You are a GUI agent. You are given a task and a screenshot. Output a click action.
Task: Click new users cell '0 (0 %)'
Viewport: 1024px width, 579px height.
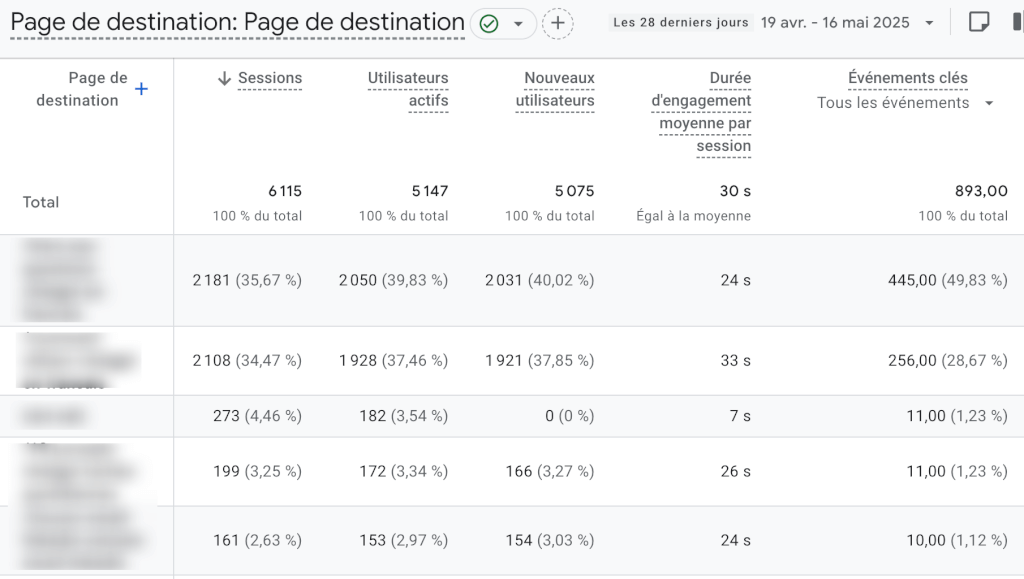pyautogui.click(x=569, y=416)
